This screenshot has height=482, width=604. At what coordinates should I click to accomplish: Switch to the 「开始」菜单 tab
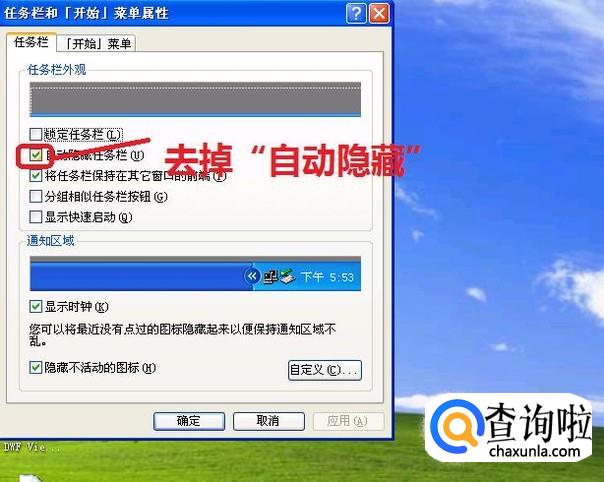point(96,44)
